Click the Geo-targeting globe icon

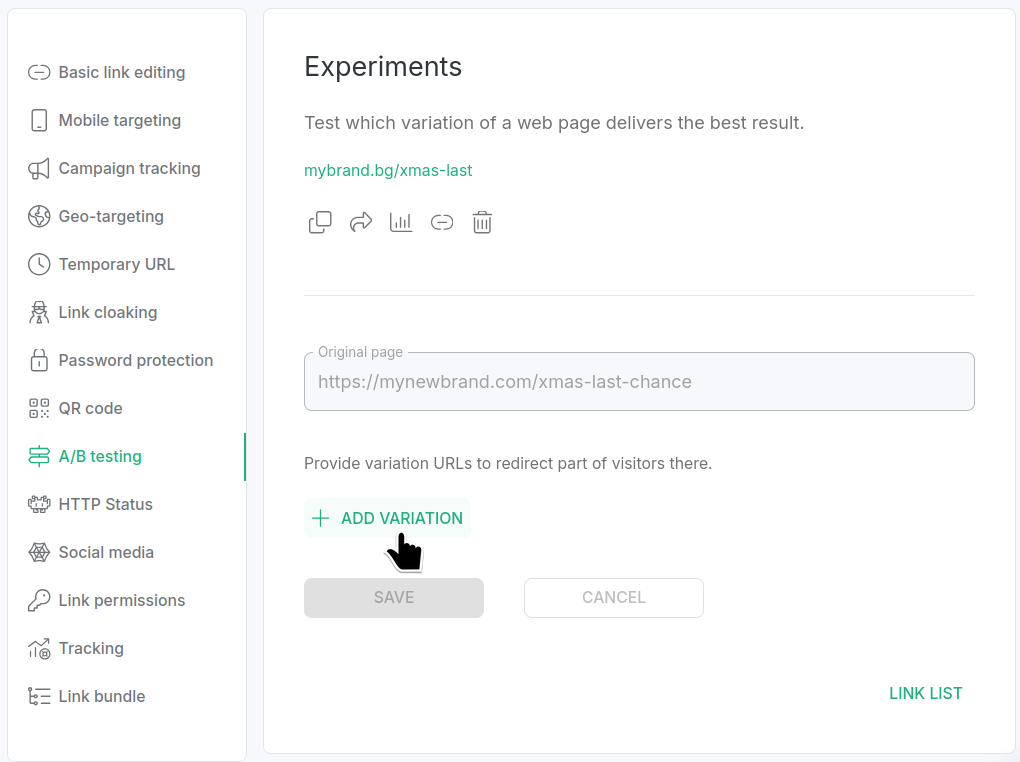[39, 216]
